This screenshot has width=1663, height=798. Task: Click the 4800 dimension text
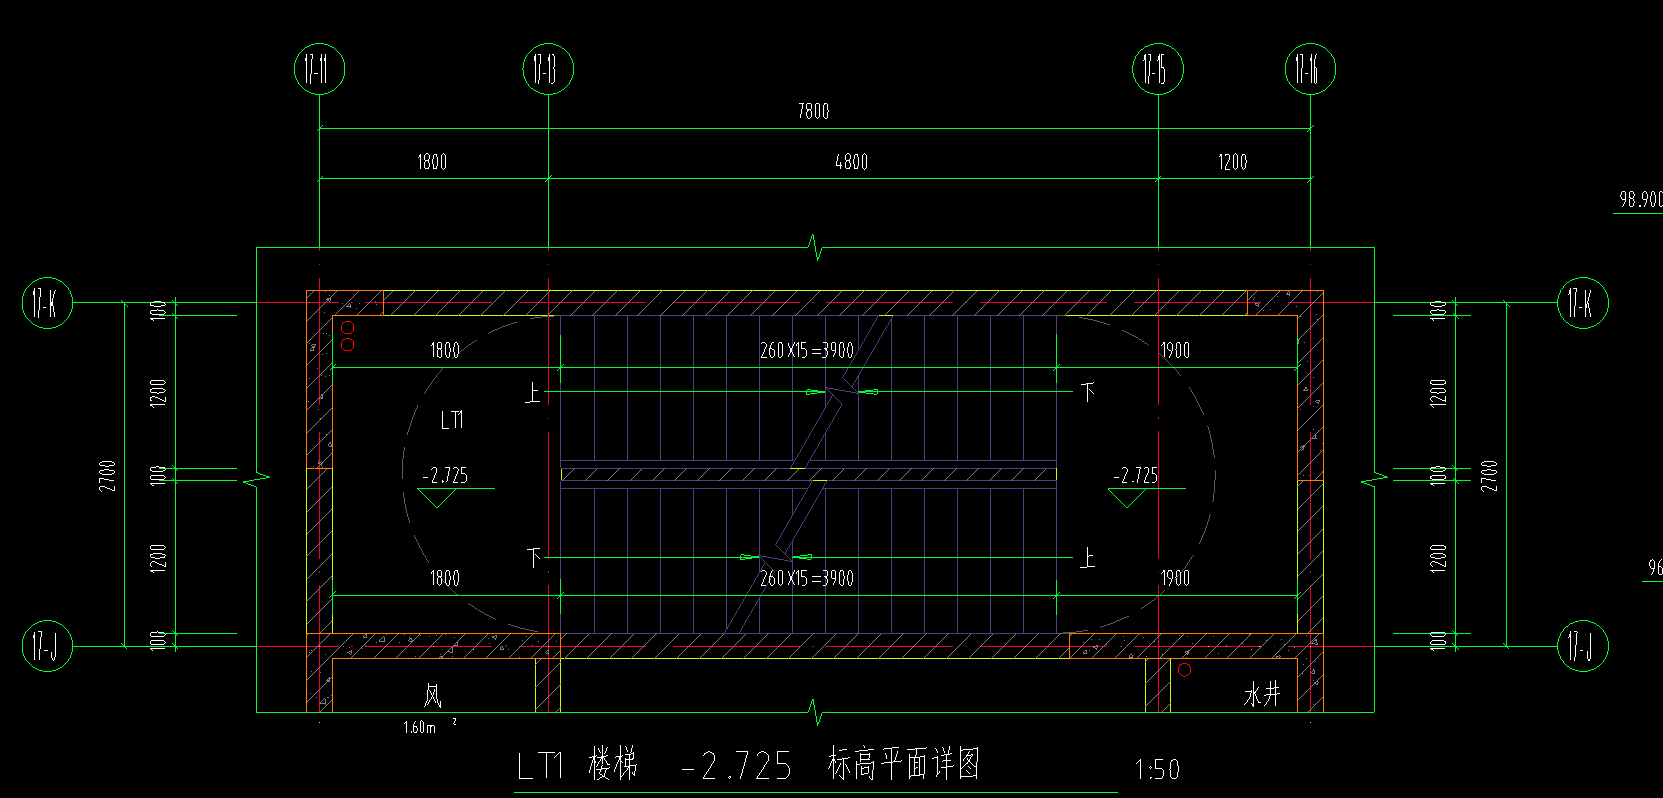pos(851,162)
